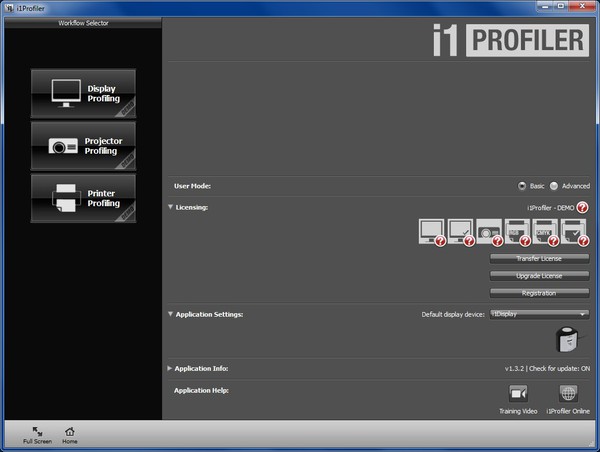Open the Printer Profiling workflow
The width and height of the screenshot is (600, 452).
[x=83, y=198]
